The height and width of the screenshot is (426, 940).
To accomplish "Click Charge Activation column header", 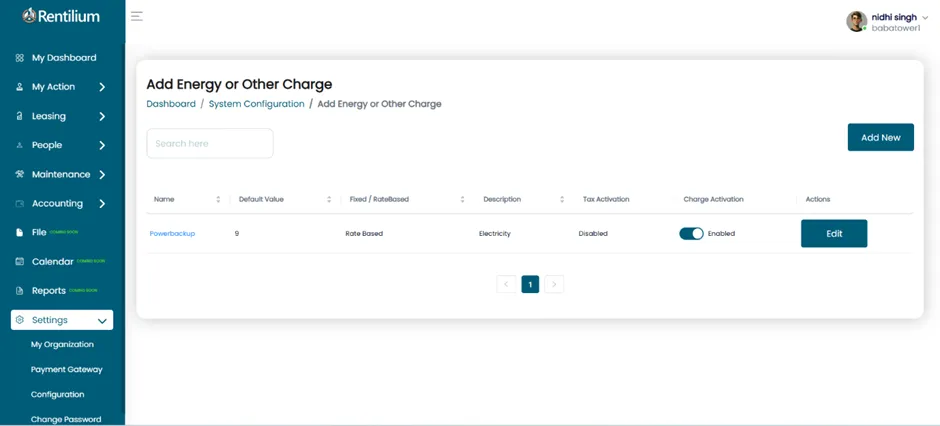I will 713,200.
